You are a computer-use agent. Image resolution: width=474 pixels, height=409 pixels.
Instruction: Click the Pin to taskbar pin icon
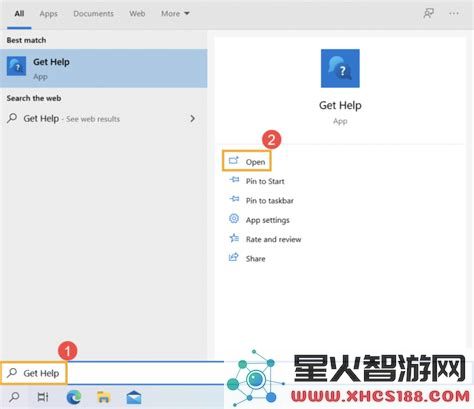[234, 199]
